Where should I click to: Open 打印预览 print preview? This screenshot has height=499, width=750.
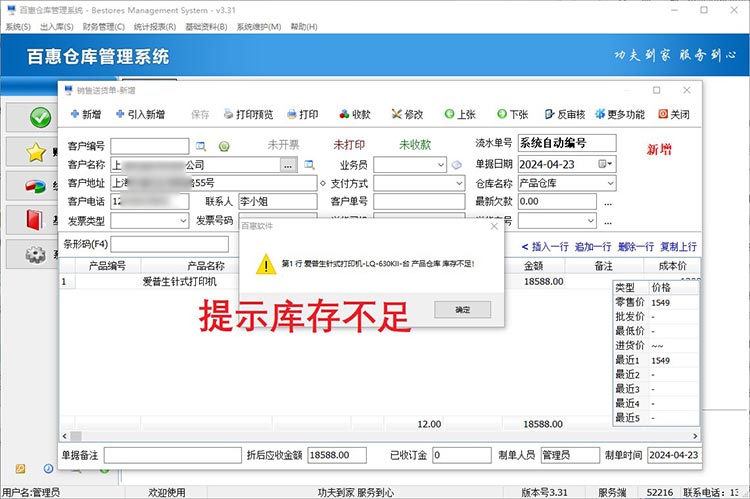[249, 114]
